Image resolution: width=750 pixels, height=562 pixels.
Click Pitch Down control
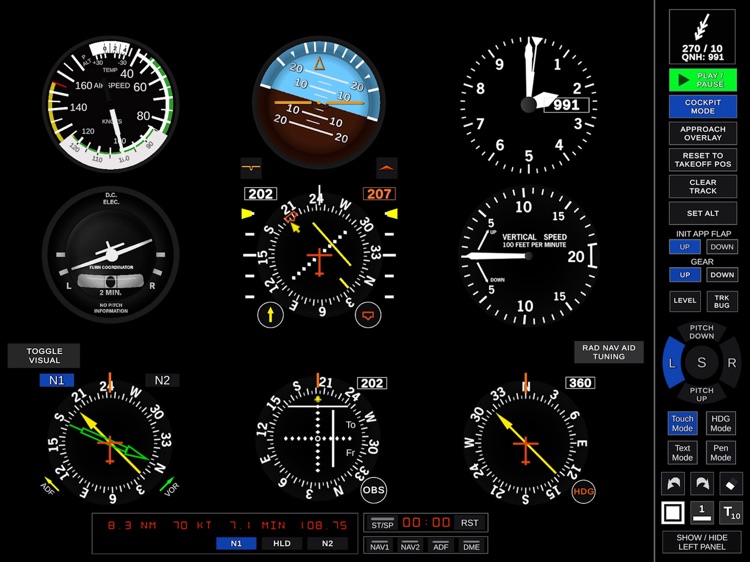pyautogui.click(x=702, y=331)
